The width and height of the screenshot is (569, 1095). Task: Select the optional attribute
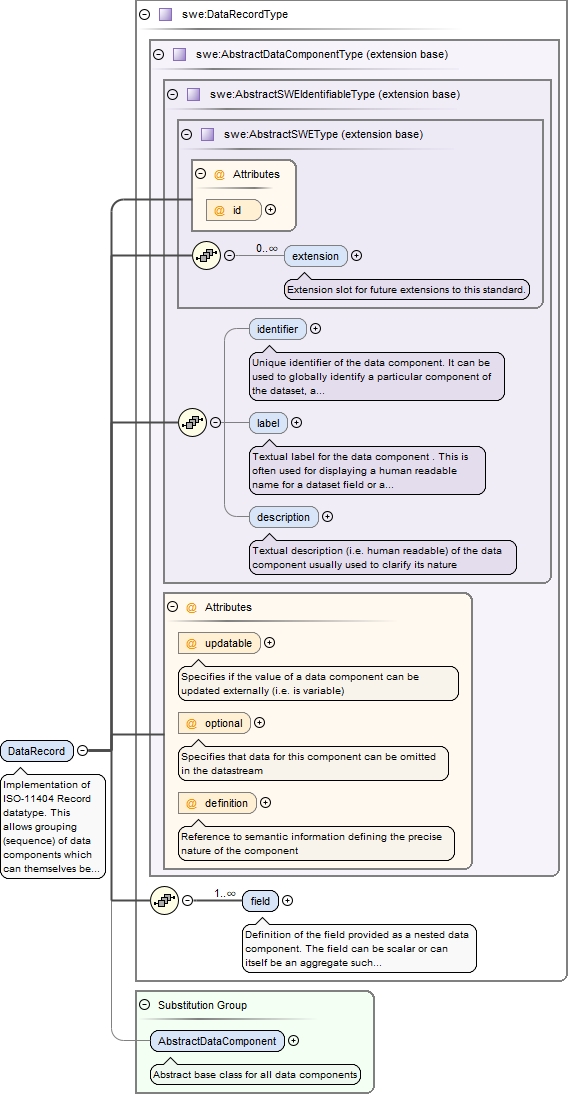(x=215, y=723)
